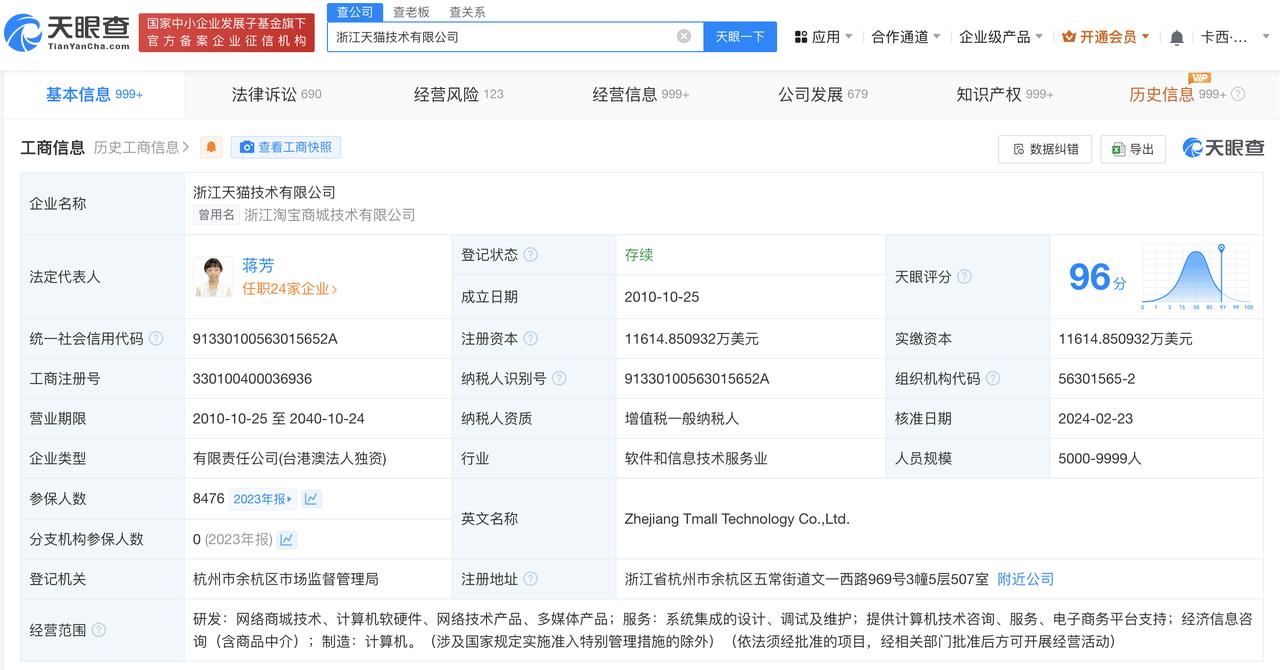Viewport: 1280px width, 670px height.
Task: Click help icon beside 经营范围
Action: click(98, 630)
